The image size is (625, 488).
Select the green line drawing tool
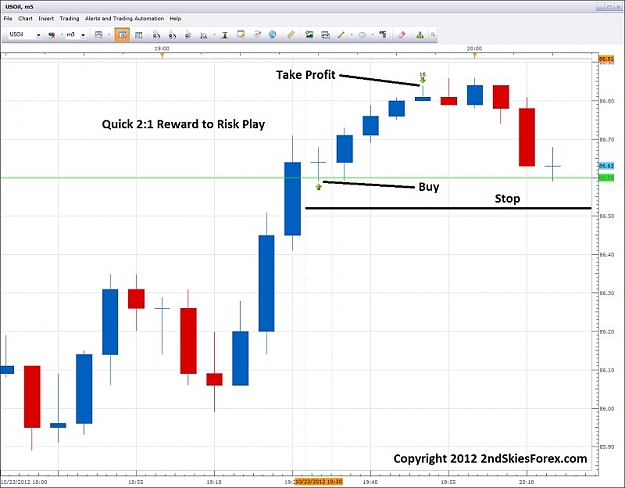tap(341, 35)
